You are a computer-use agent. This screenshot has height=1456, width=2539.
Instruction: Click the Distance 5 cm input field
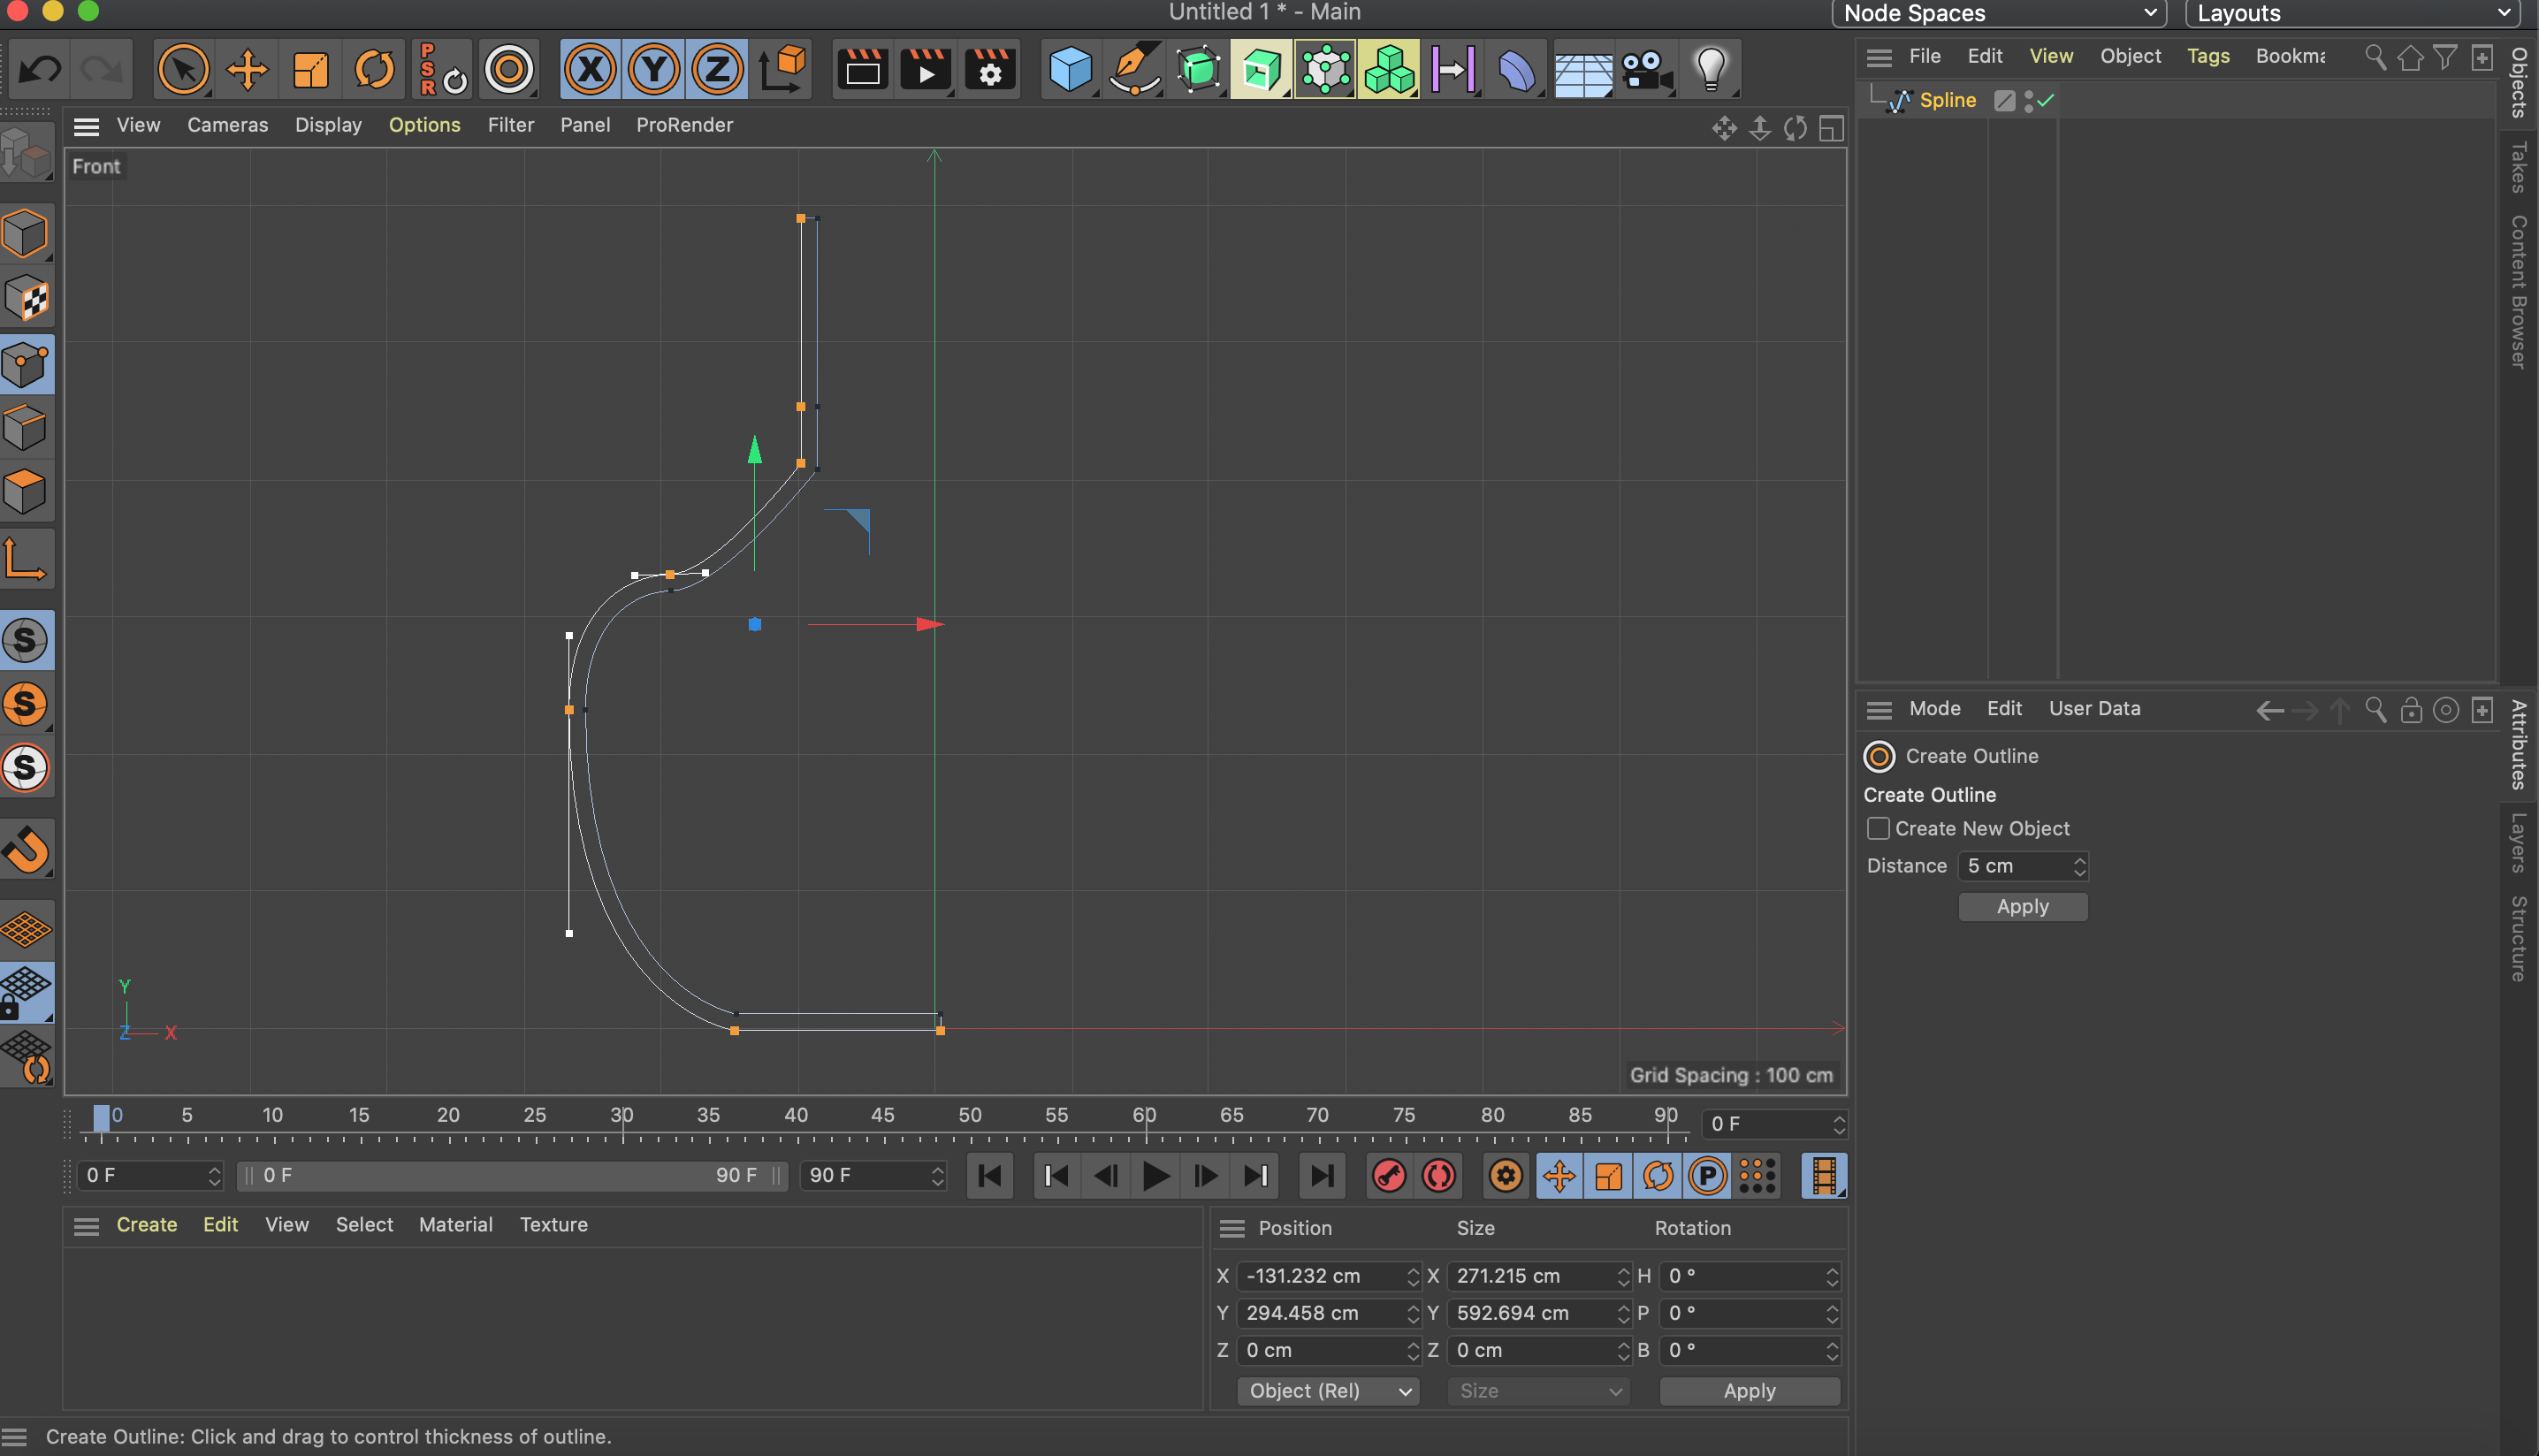point(2012,866)
